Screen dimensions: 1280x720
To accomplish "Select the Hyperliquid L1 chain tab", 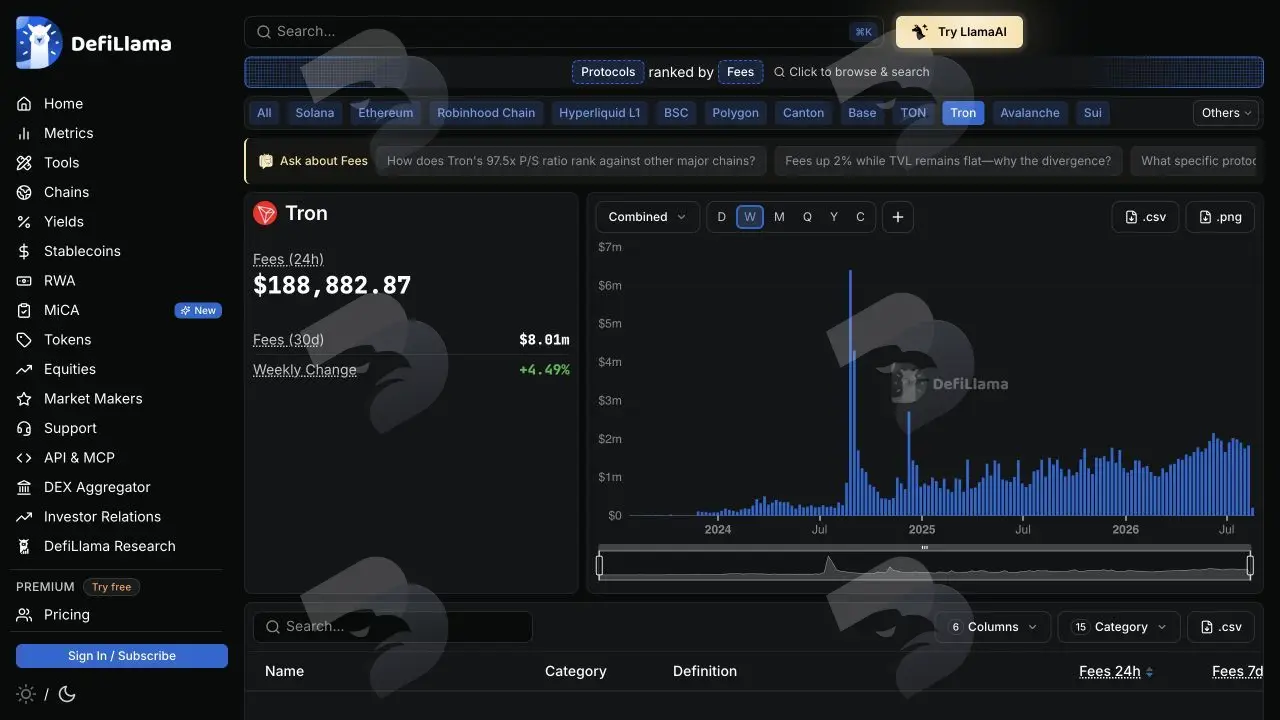I will coord(600,113).
